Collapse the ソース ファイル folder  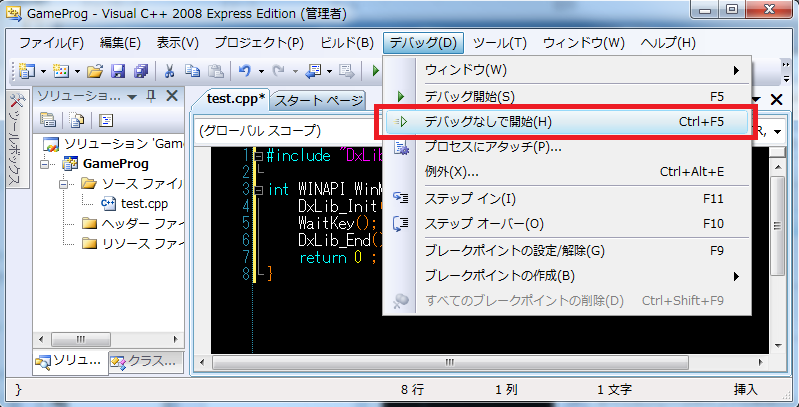pos(64,184)
